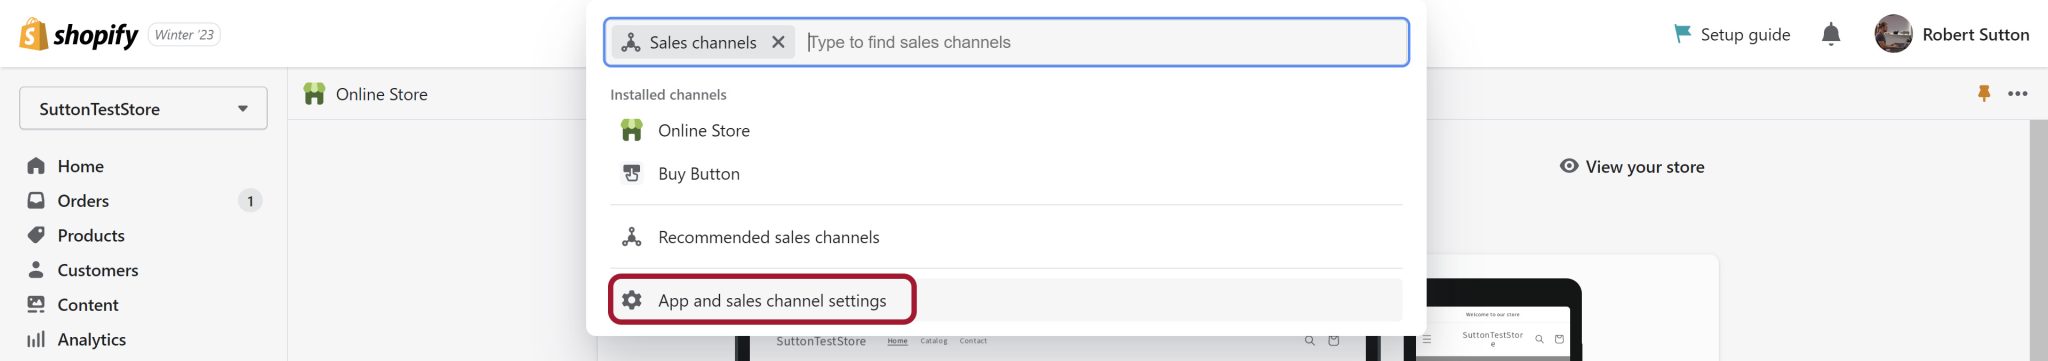Image resolution: width=2048 pixels, height=361 pixels.
Task: Click the pin icon for Online Store
Action: pos(1984,93)
